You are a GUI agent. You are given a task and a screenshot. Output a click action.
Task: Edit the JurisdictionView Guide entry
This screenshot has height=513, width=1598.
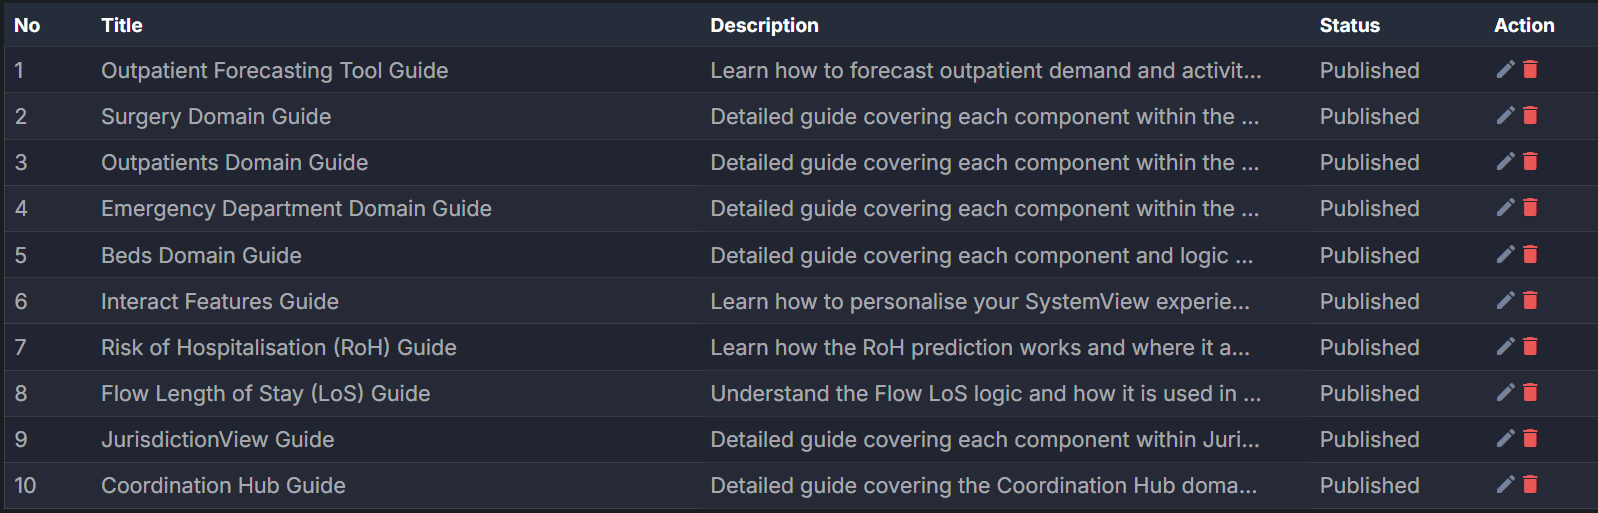[x=1505, y=439]
